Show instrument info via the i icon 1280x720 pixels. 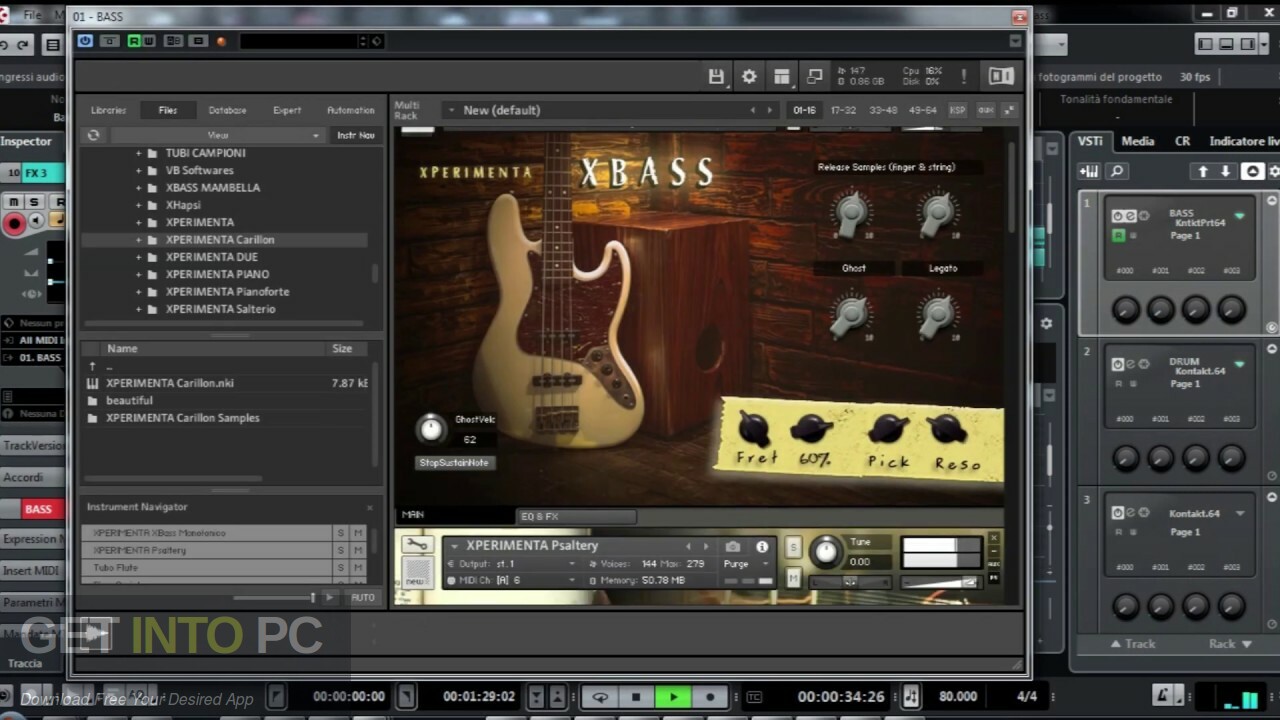point(762,547)
